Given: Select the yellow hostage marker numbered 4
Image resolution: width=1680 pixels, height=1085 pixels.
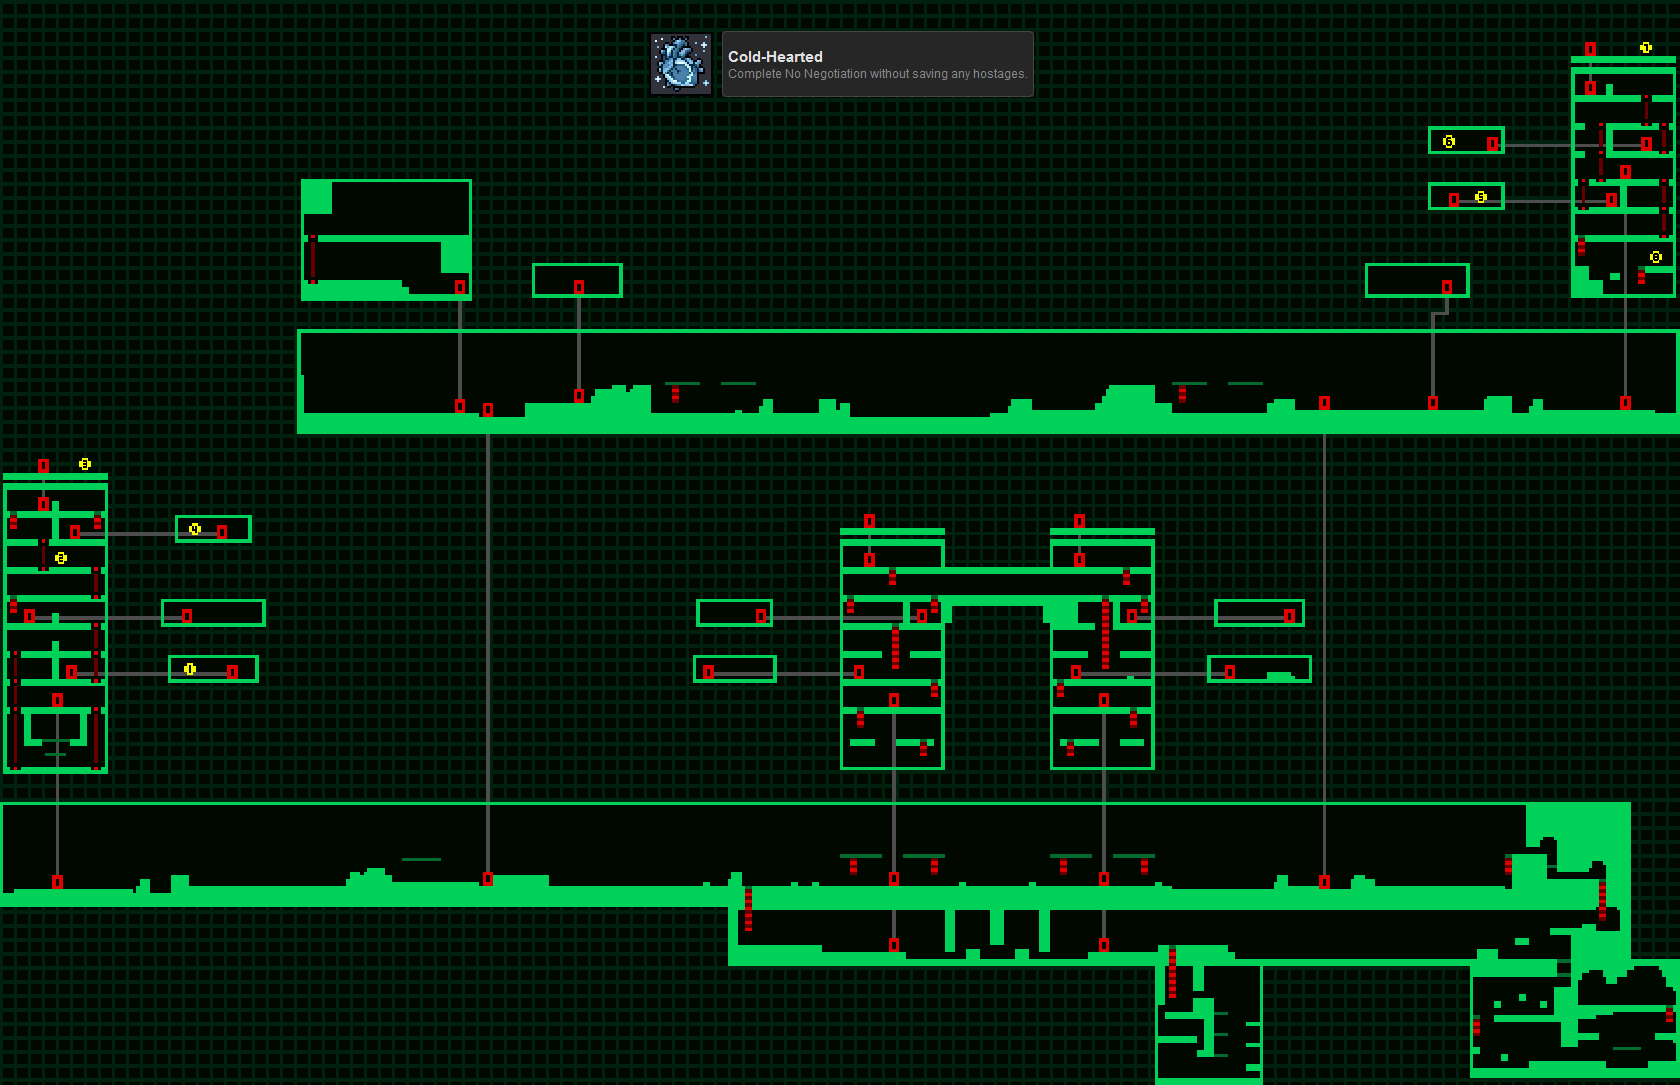Looking at the screenshot, I should (195, 529).
